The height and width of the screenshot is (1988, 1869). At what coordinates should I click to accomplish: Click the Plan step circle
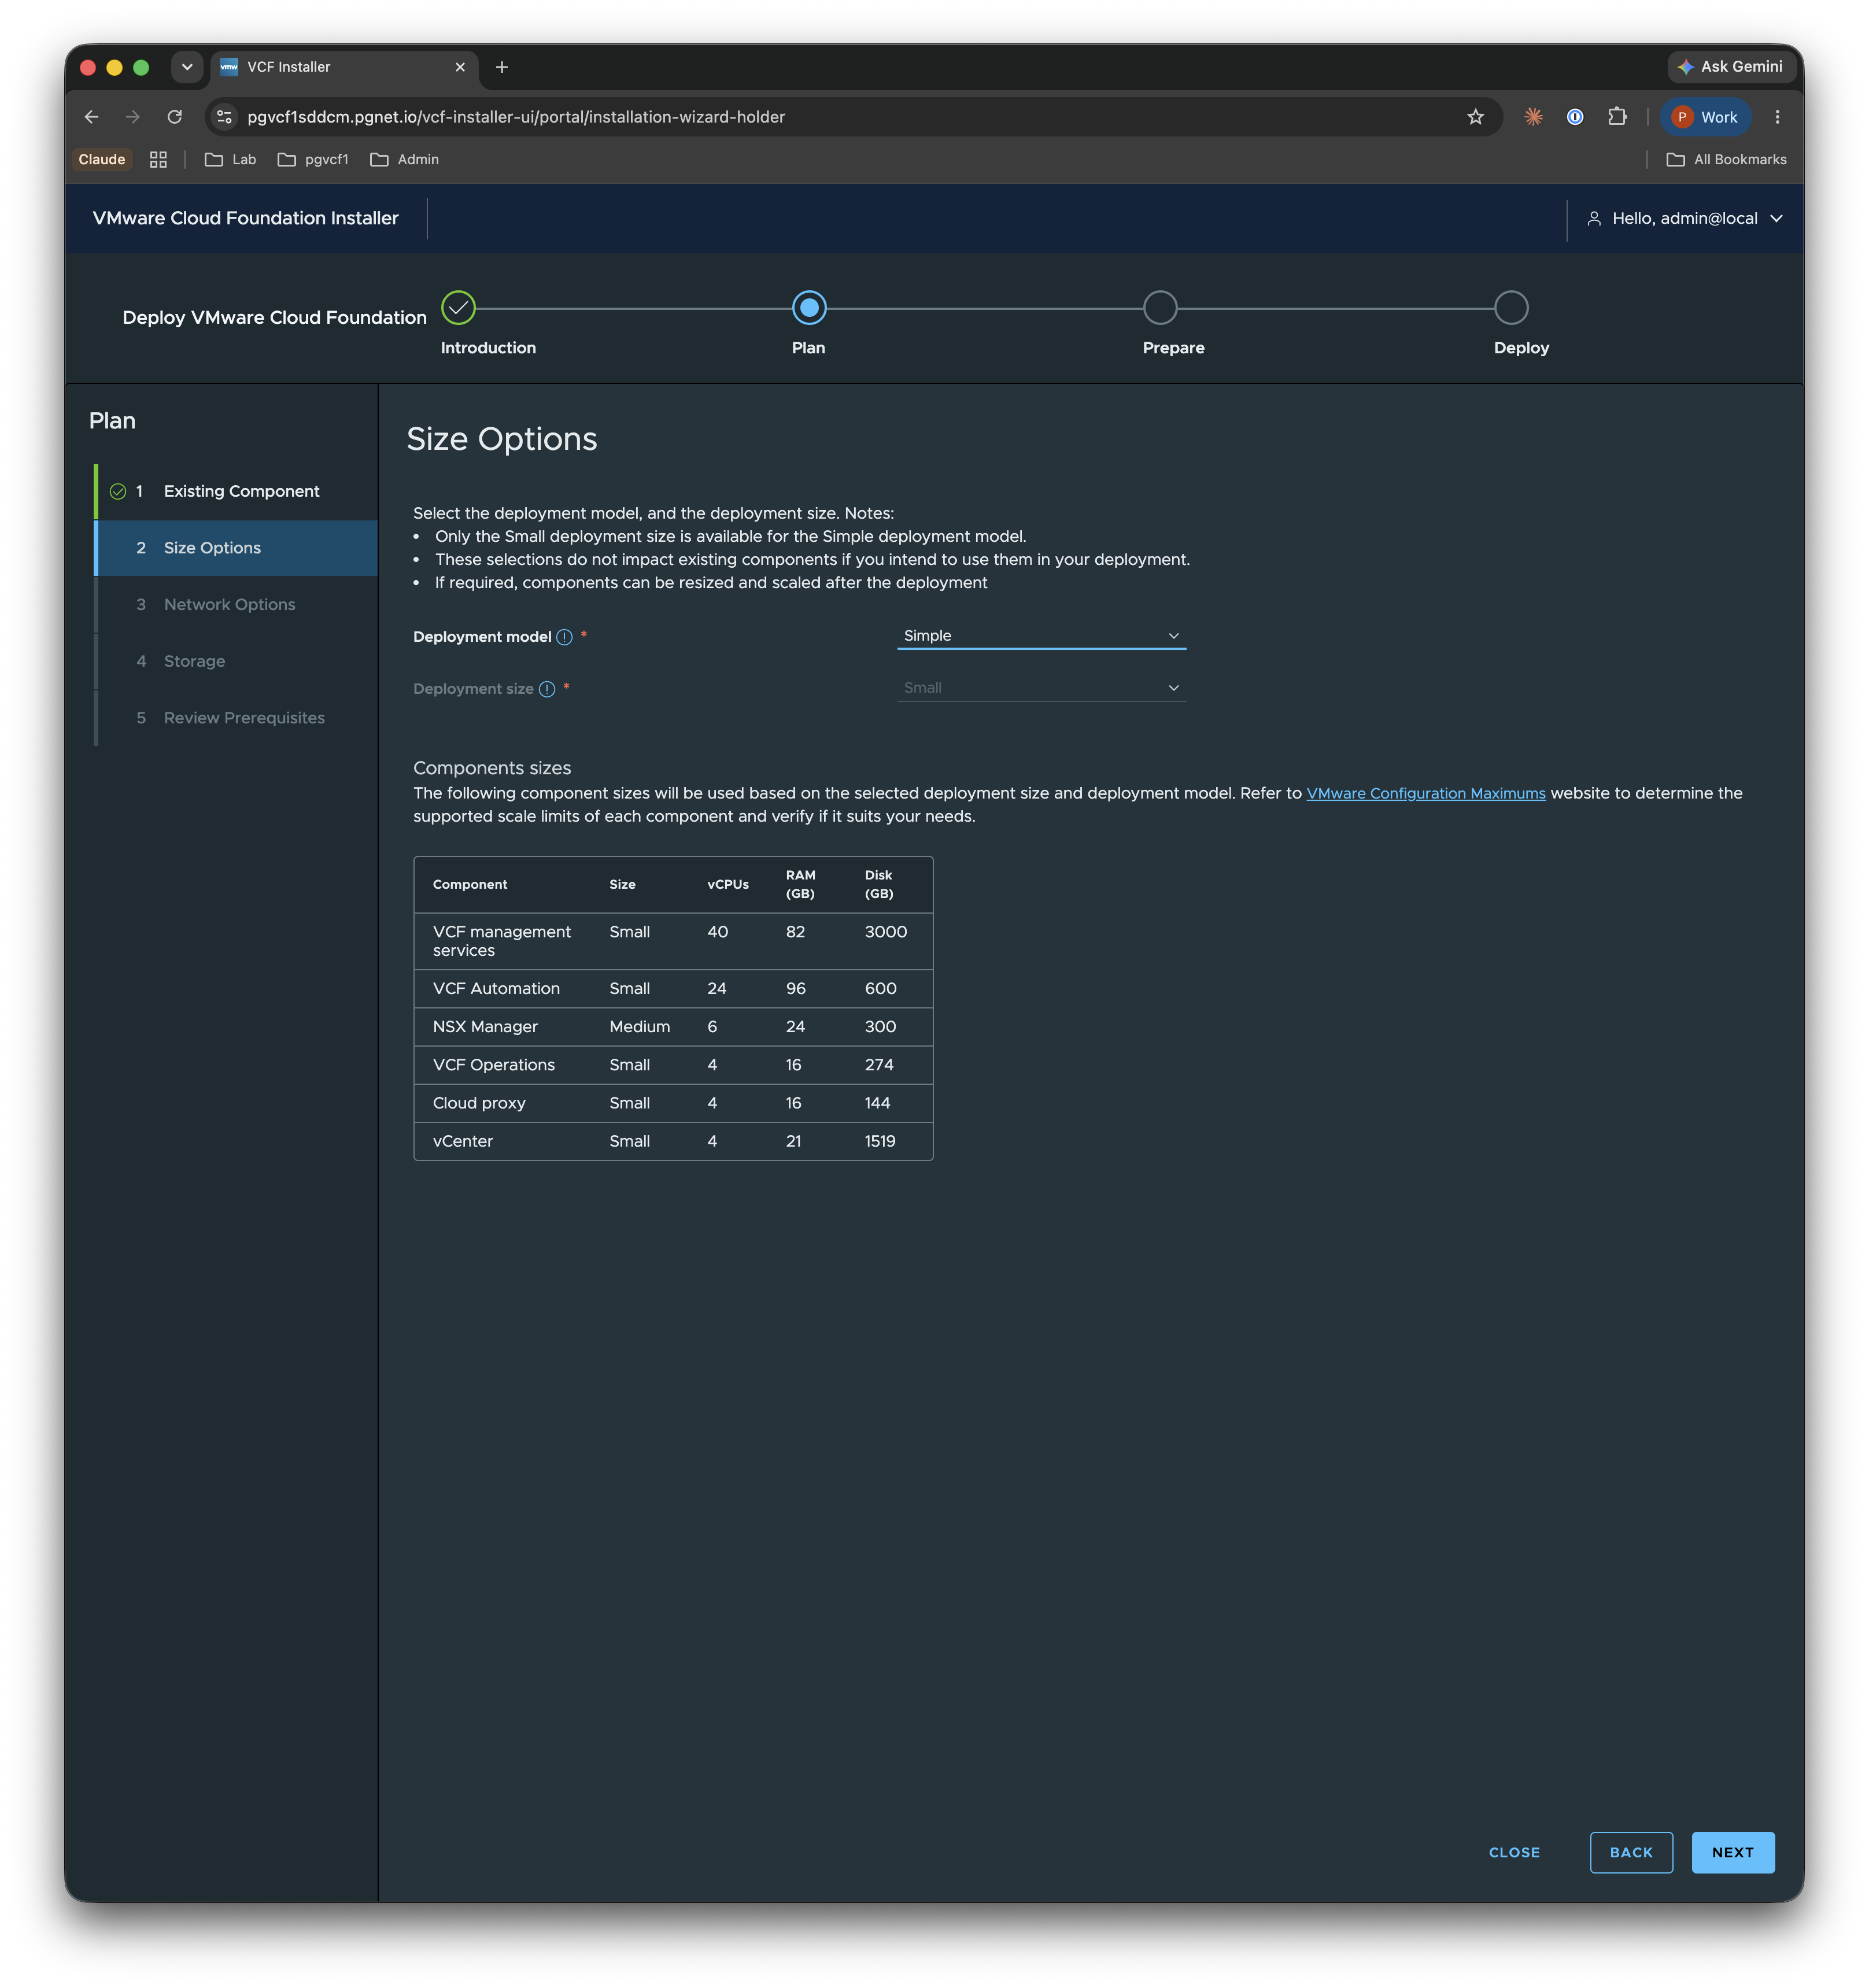coord(809,308)
